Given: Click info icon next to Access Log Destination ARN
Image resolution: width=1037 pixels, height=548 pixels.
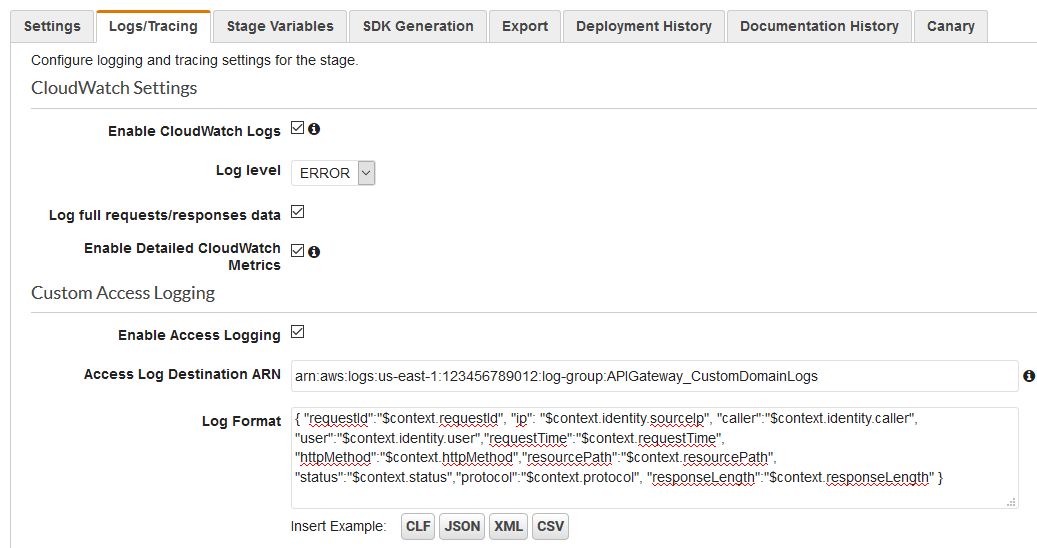Looking at the screenshot, I should click(x=1029, y=376).
